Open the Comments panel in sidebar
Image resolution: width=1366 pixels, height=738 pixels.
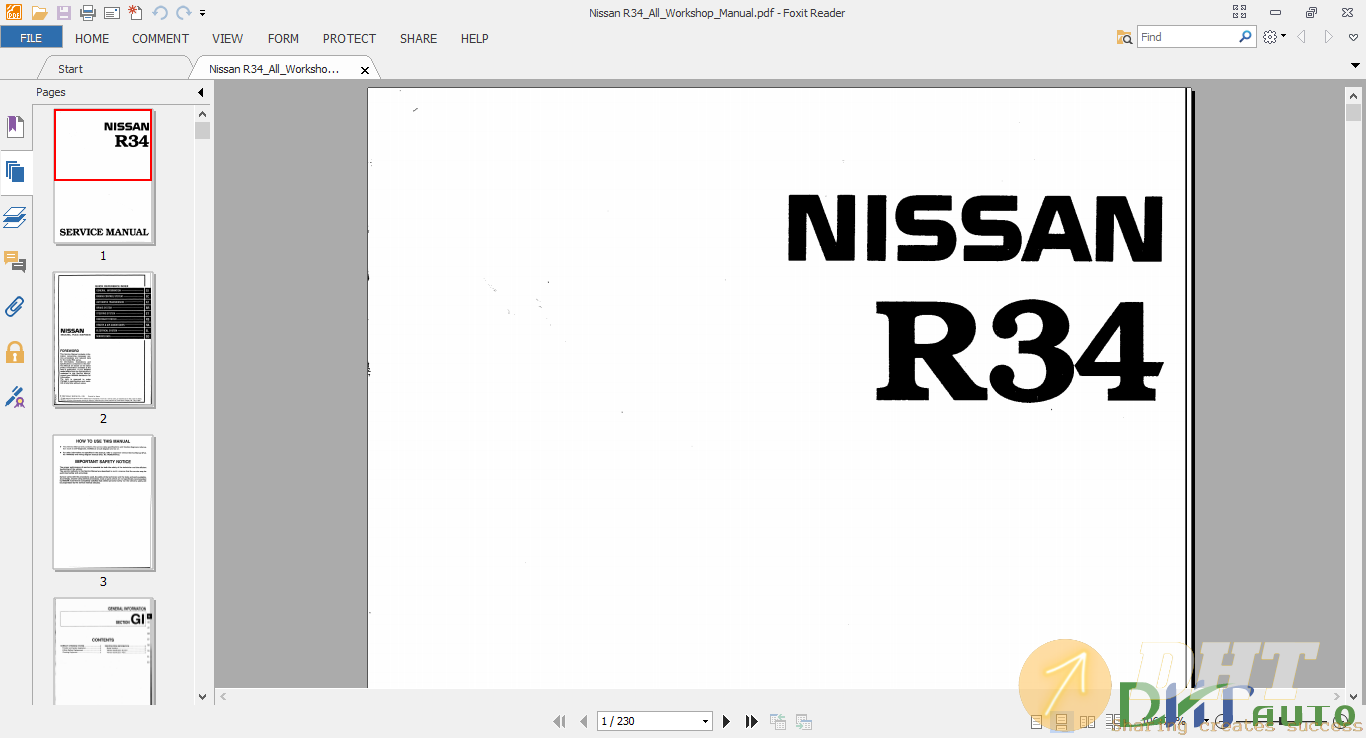pos(15,262)
